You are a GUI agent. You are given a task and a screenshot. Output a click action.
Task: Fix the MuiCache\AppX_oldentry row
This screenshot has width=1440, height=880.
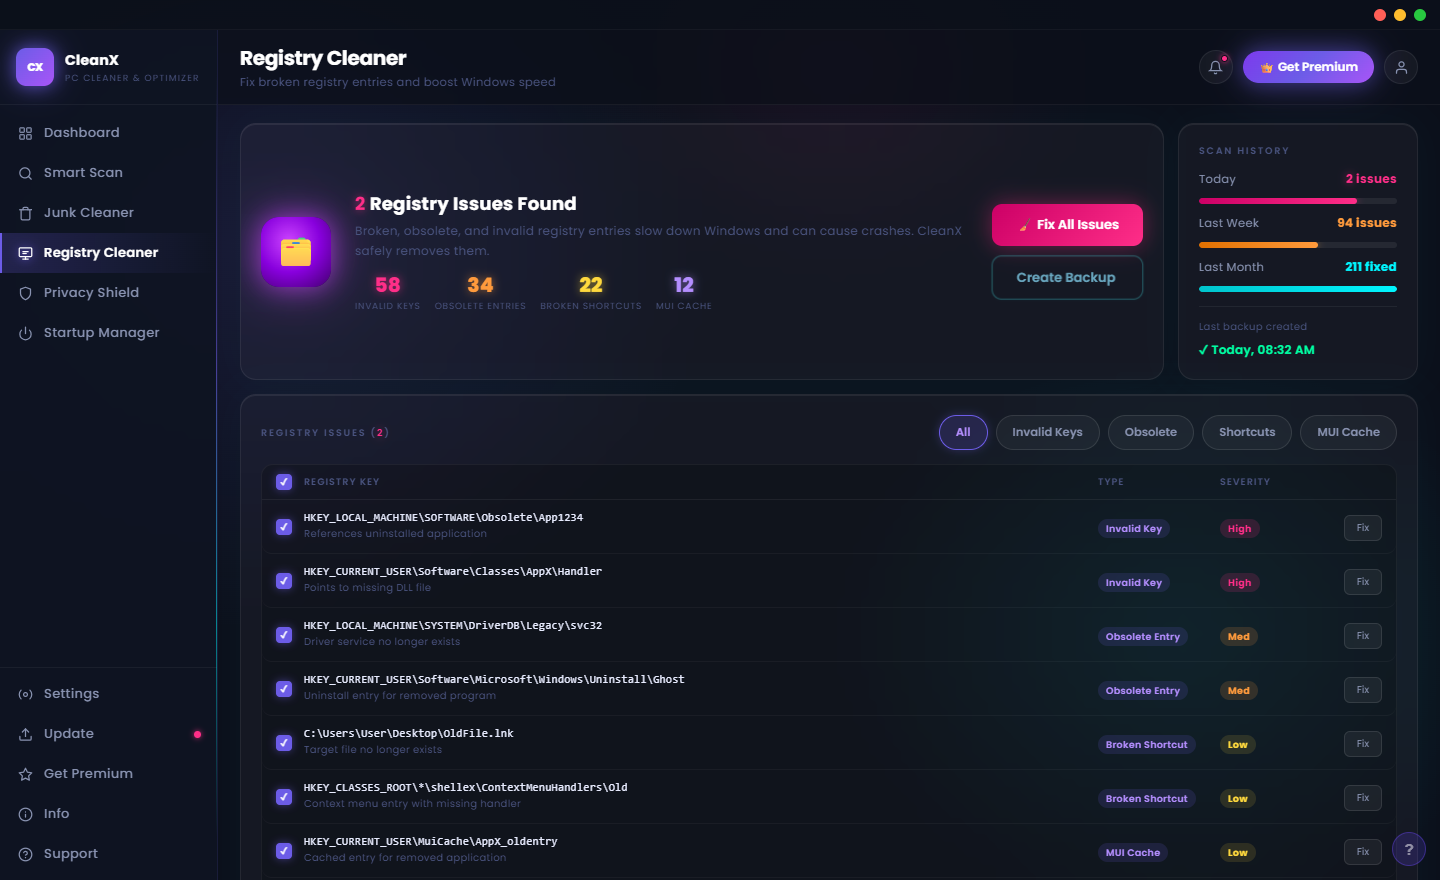pyautogui.click(x=1363, y=852)
